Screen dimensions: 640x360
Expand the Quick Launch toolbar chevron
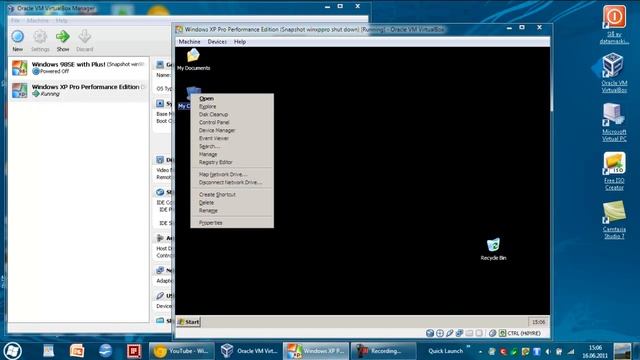(x=468, y=347)
